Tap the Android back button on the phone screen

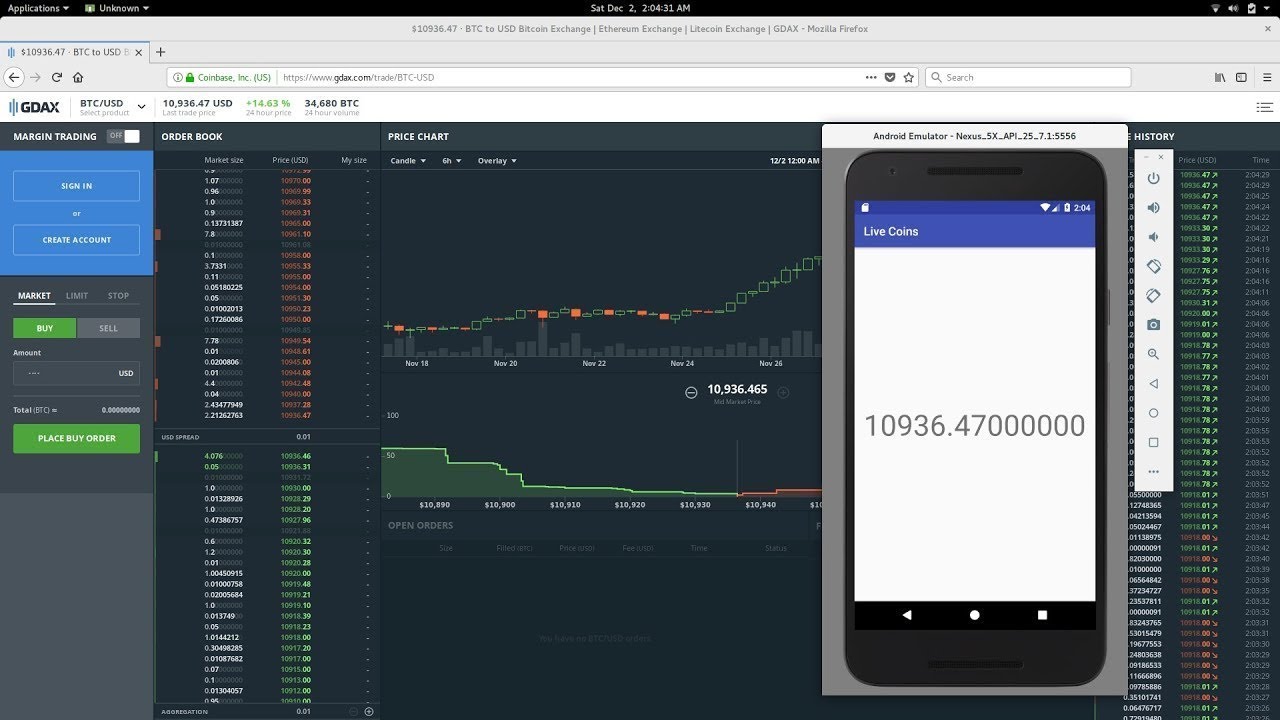pyautogui.click(x=907, y=615)
